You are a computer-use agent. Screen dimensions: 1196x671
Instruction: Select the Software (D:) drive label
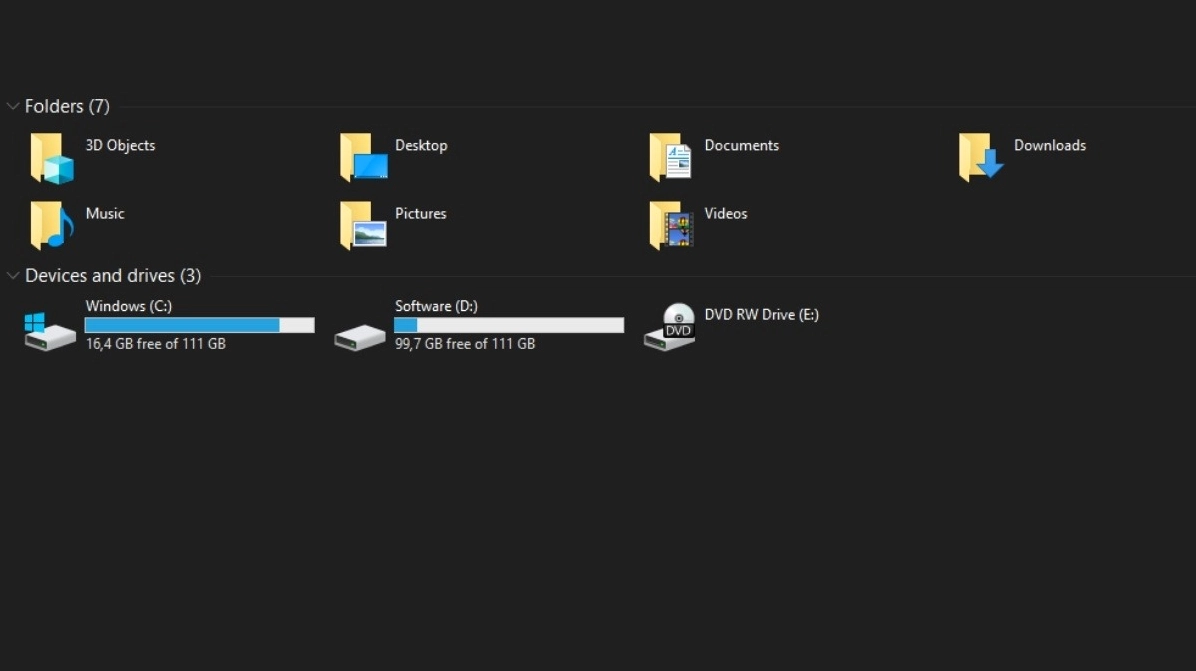tap(436, 306)
